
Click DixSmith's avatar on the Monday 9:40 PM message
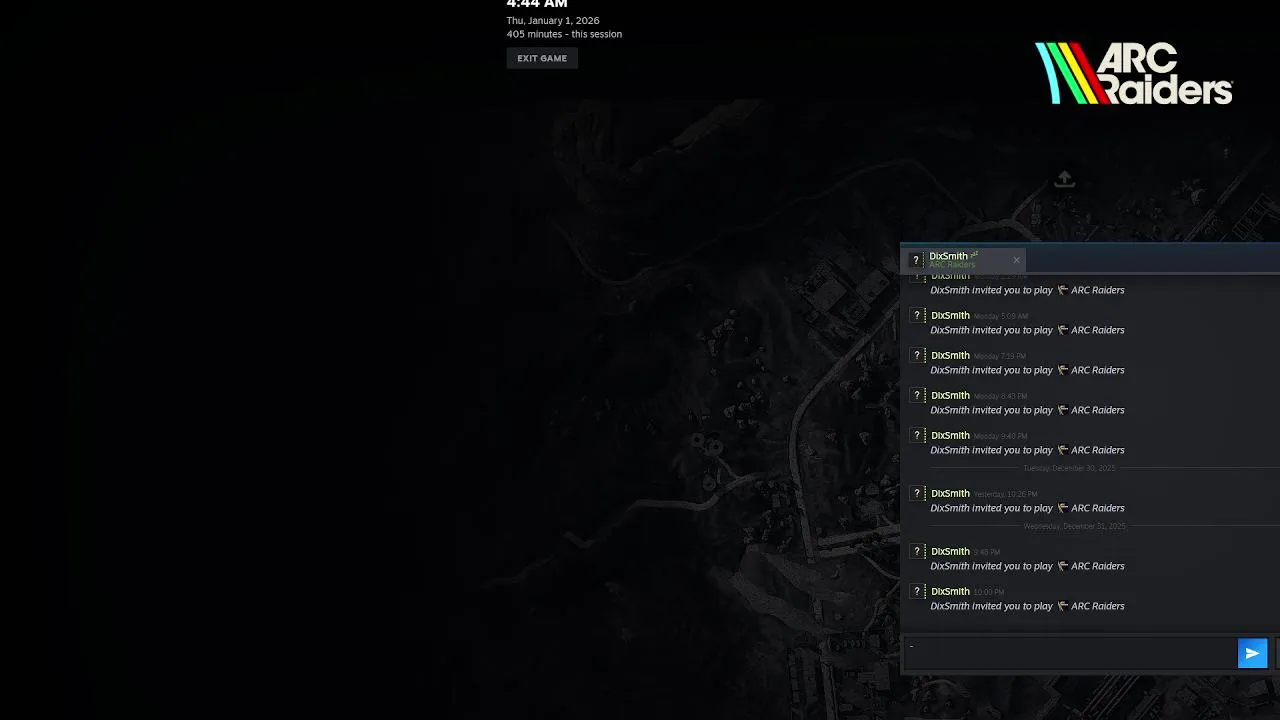(916, 436)
